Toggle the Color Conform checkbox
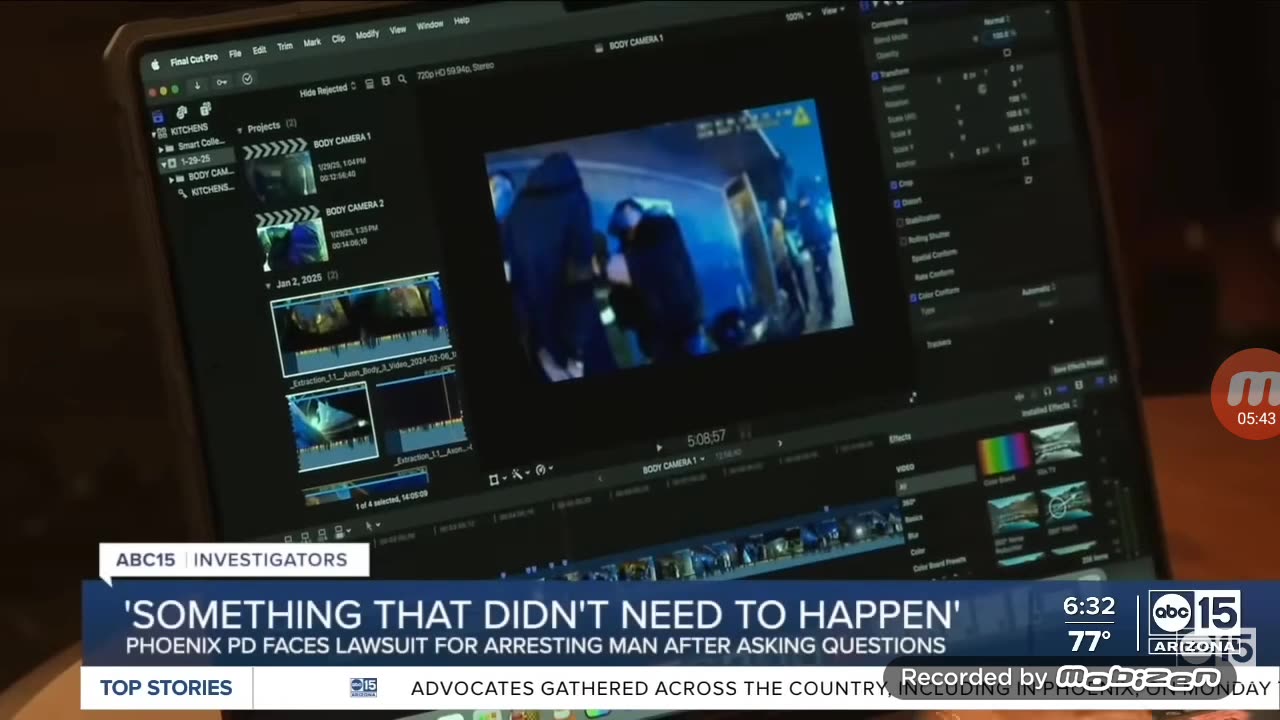Viewport: 1280px width, 720px height. pyautogui.click(x=911, y=298)
